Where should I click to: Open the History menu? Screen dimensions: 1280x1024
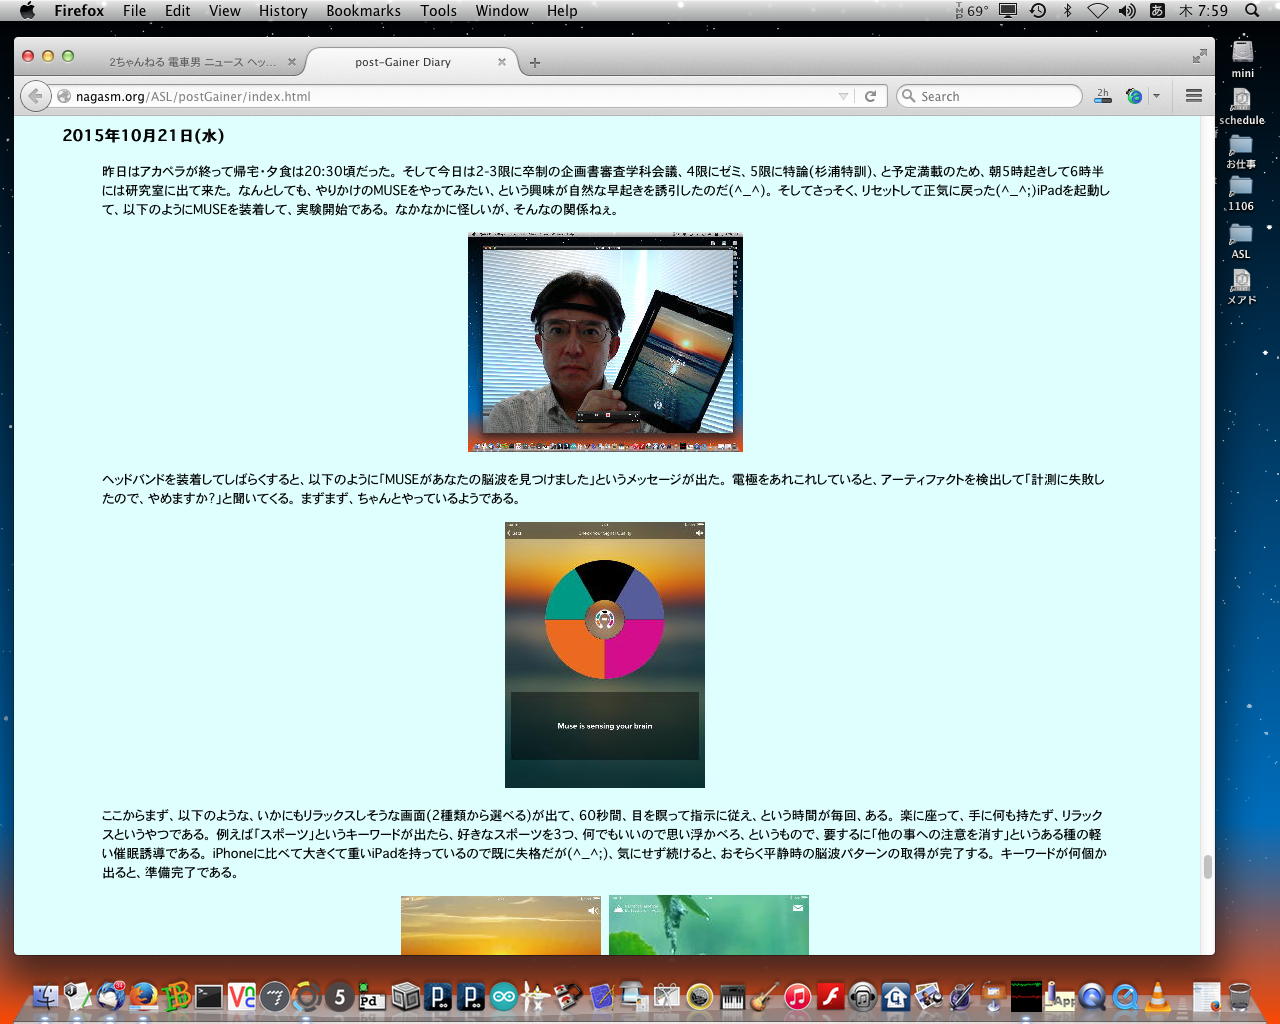[x=283, y=10]
